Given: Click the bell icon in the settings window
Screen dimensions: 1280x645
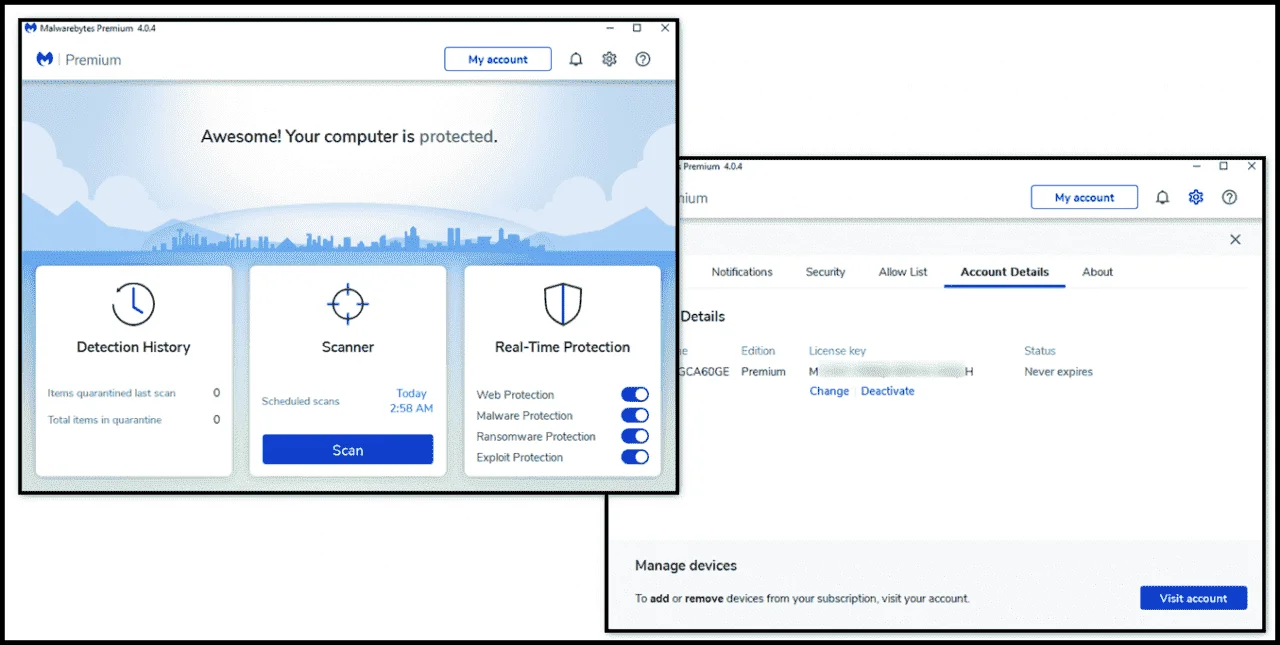Looking at the screenshot, I should (x=1162, y=197).
